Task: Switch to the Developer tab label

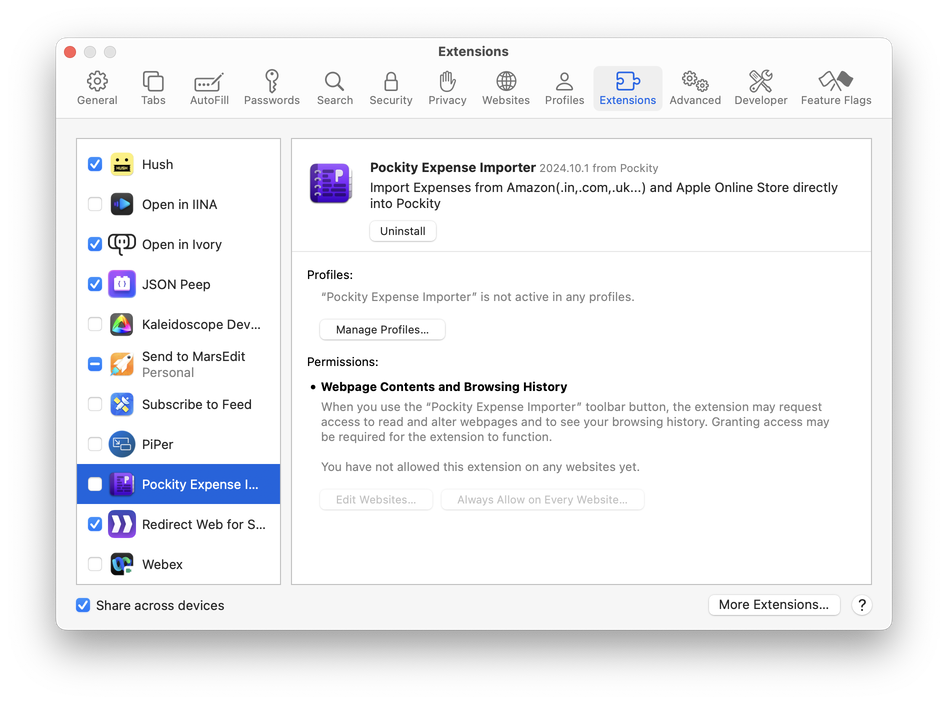Action: pyautogui.click(x=761, y=100)
